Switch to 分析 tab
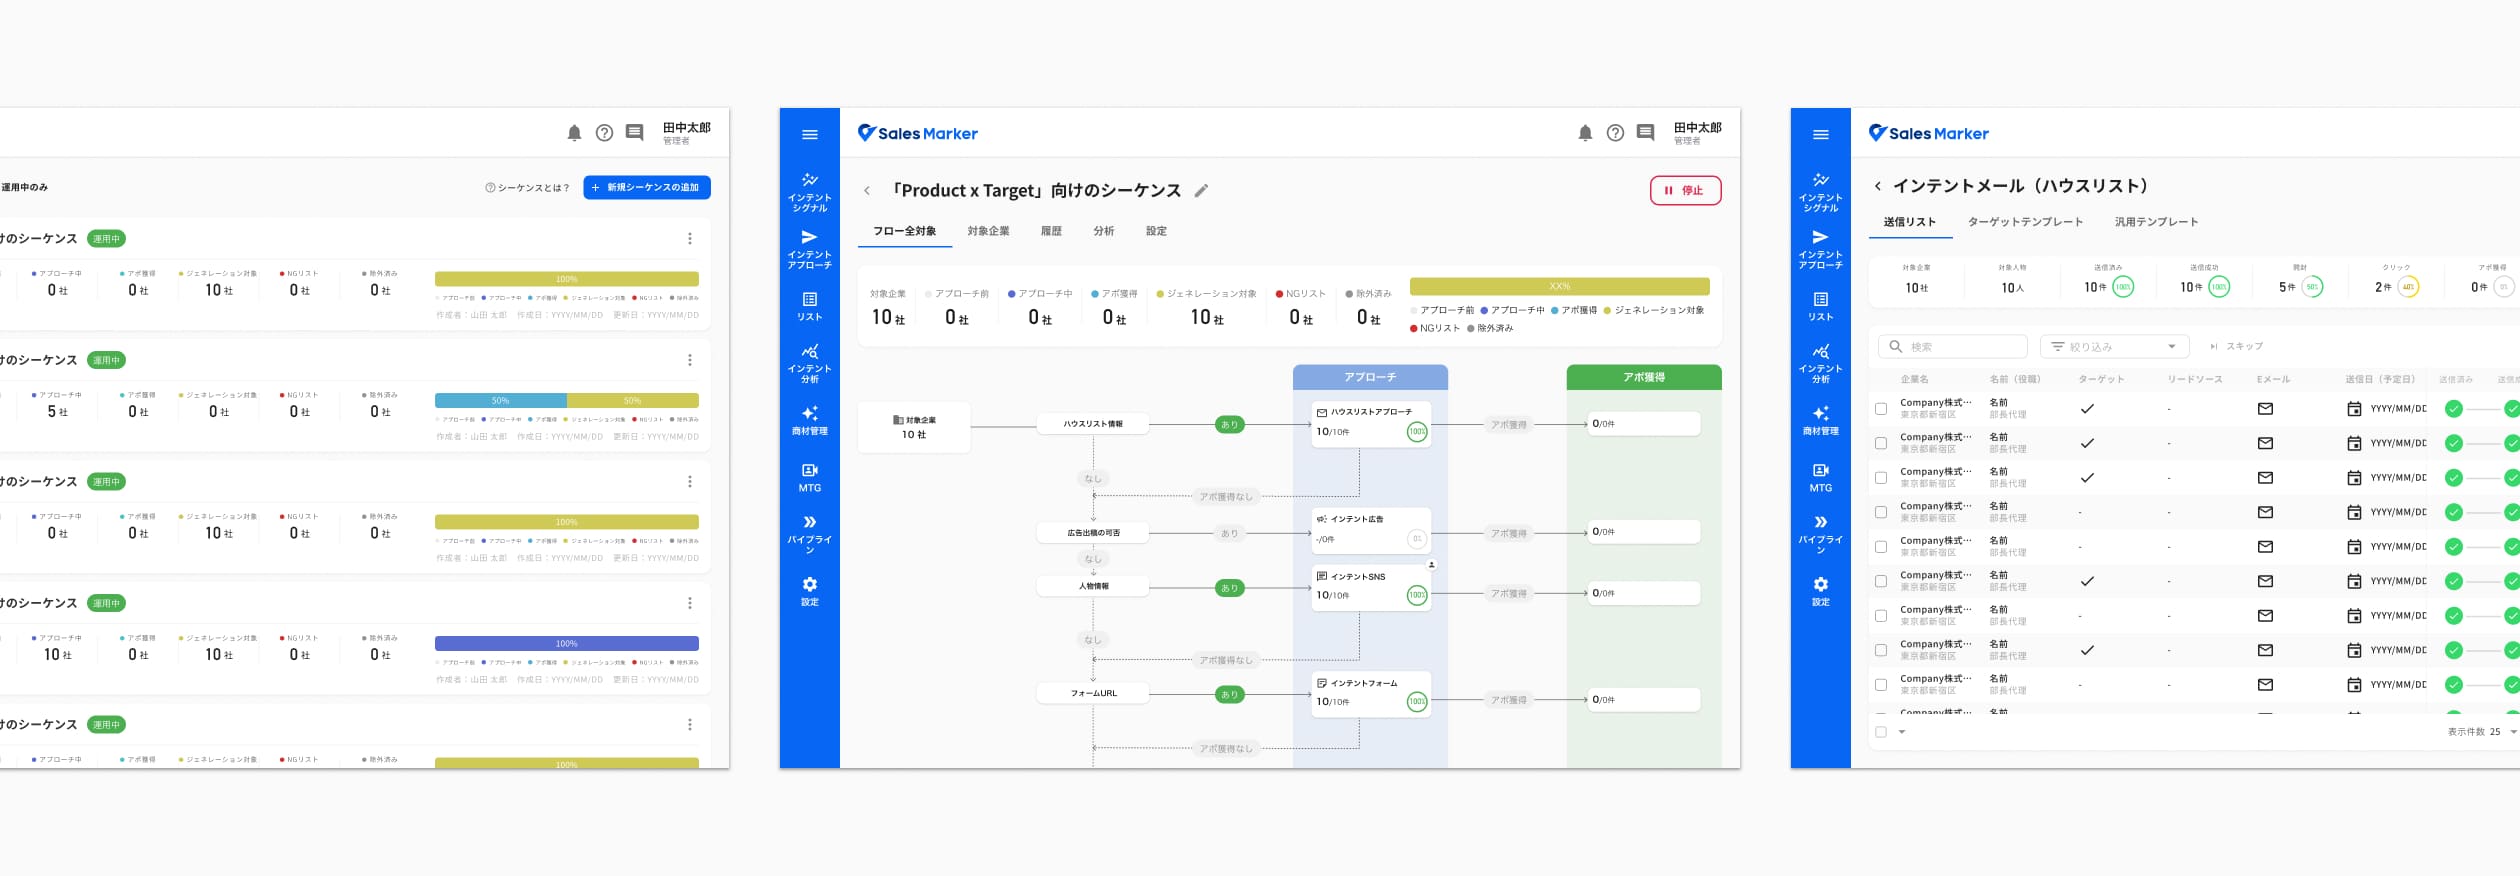 coord(1104,231)
